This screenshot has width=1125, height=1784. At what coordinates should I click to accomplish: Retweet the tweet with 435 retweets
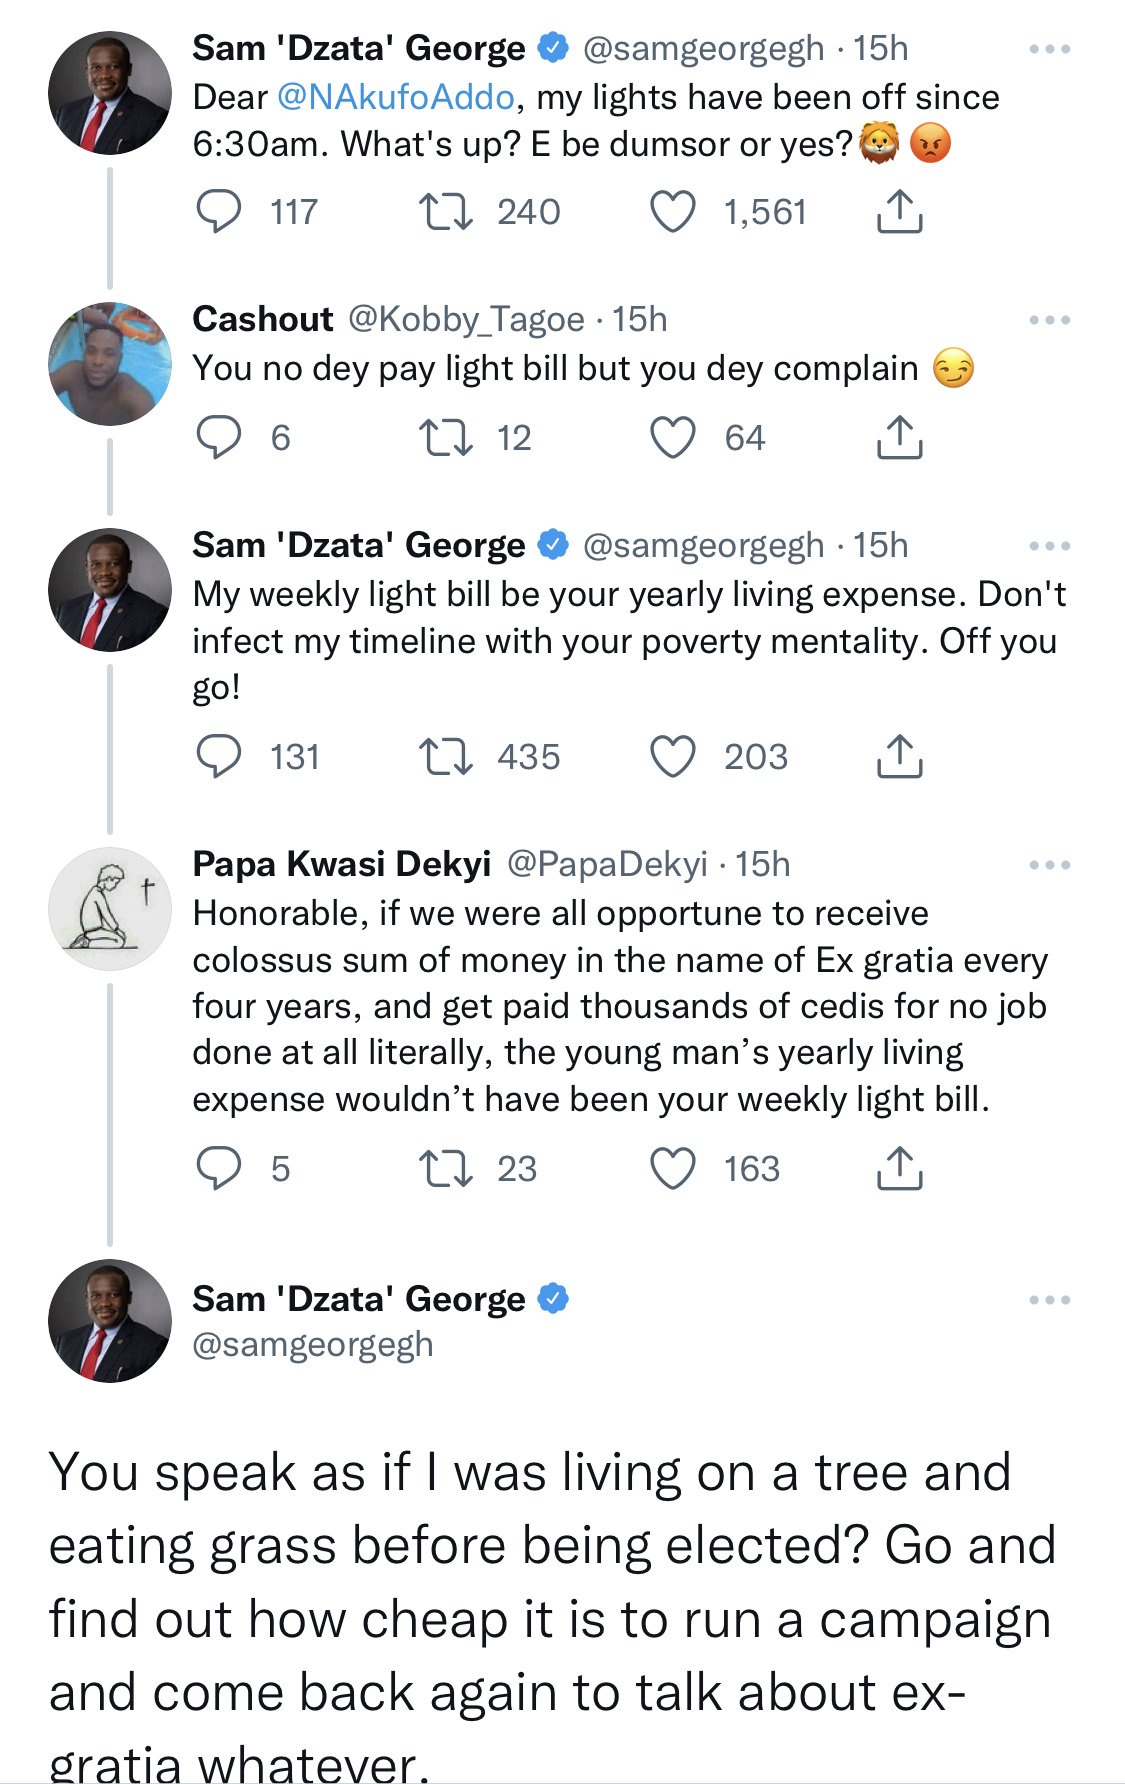point(445,757)
